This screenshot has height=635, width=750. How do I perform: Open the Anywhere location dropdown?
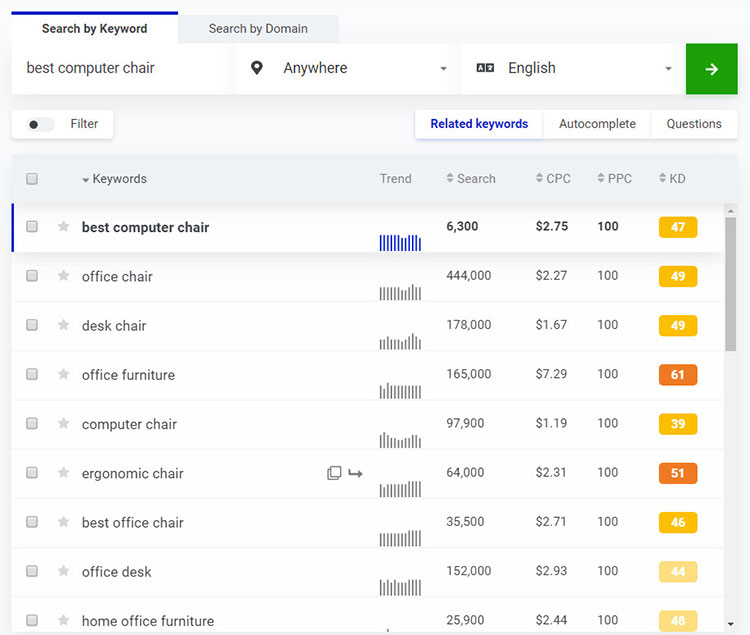pyautogui.click(x=347, y=69)
